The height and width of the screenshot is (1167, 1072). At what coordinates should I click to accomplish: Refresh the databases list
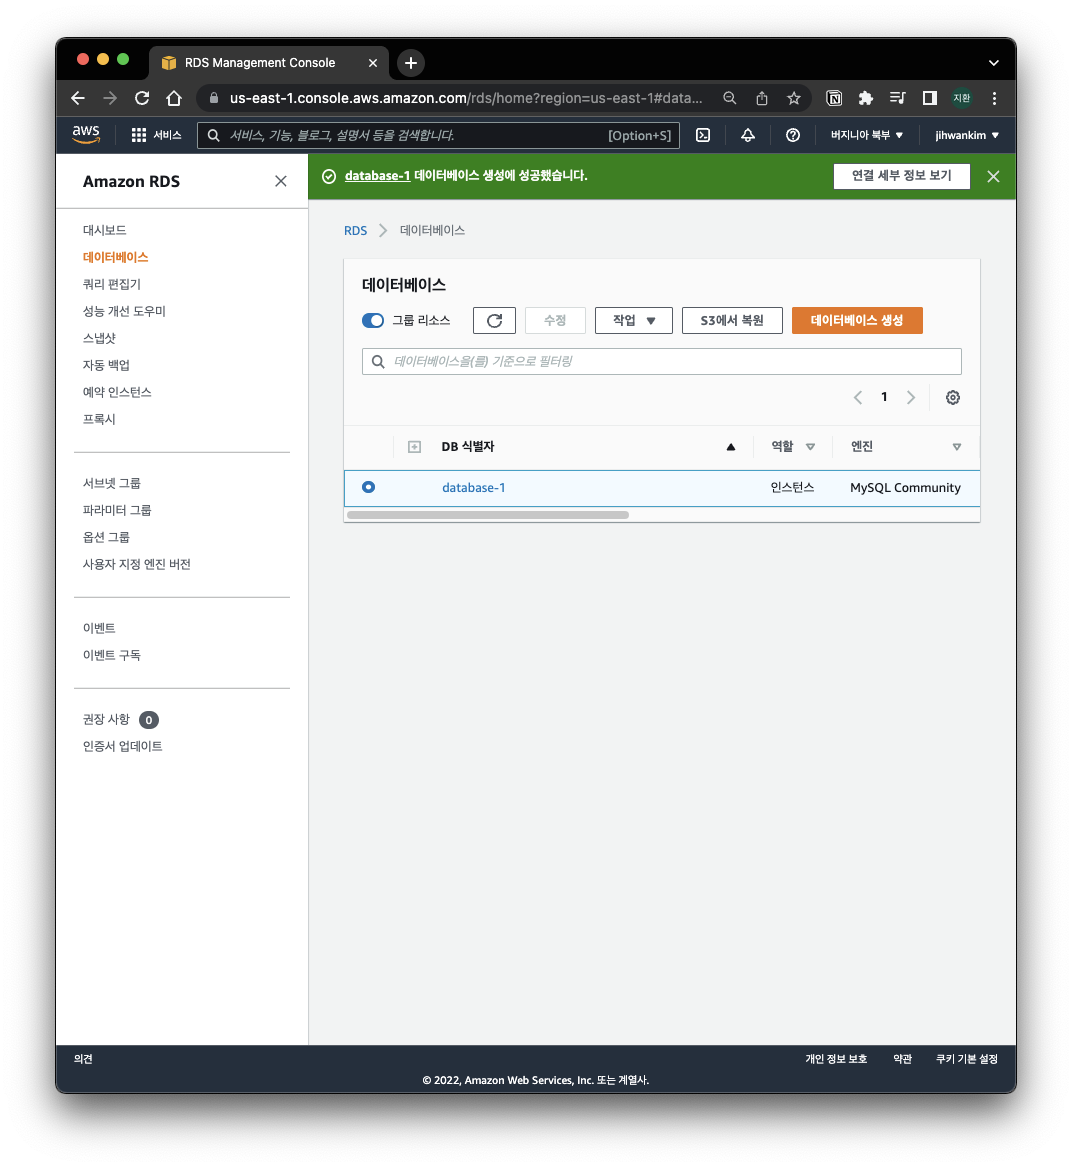(x=494, y=321)
